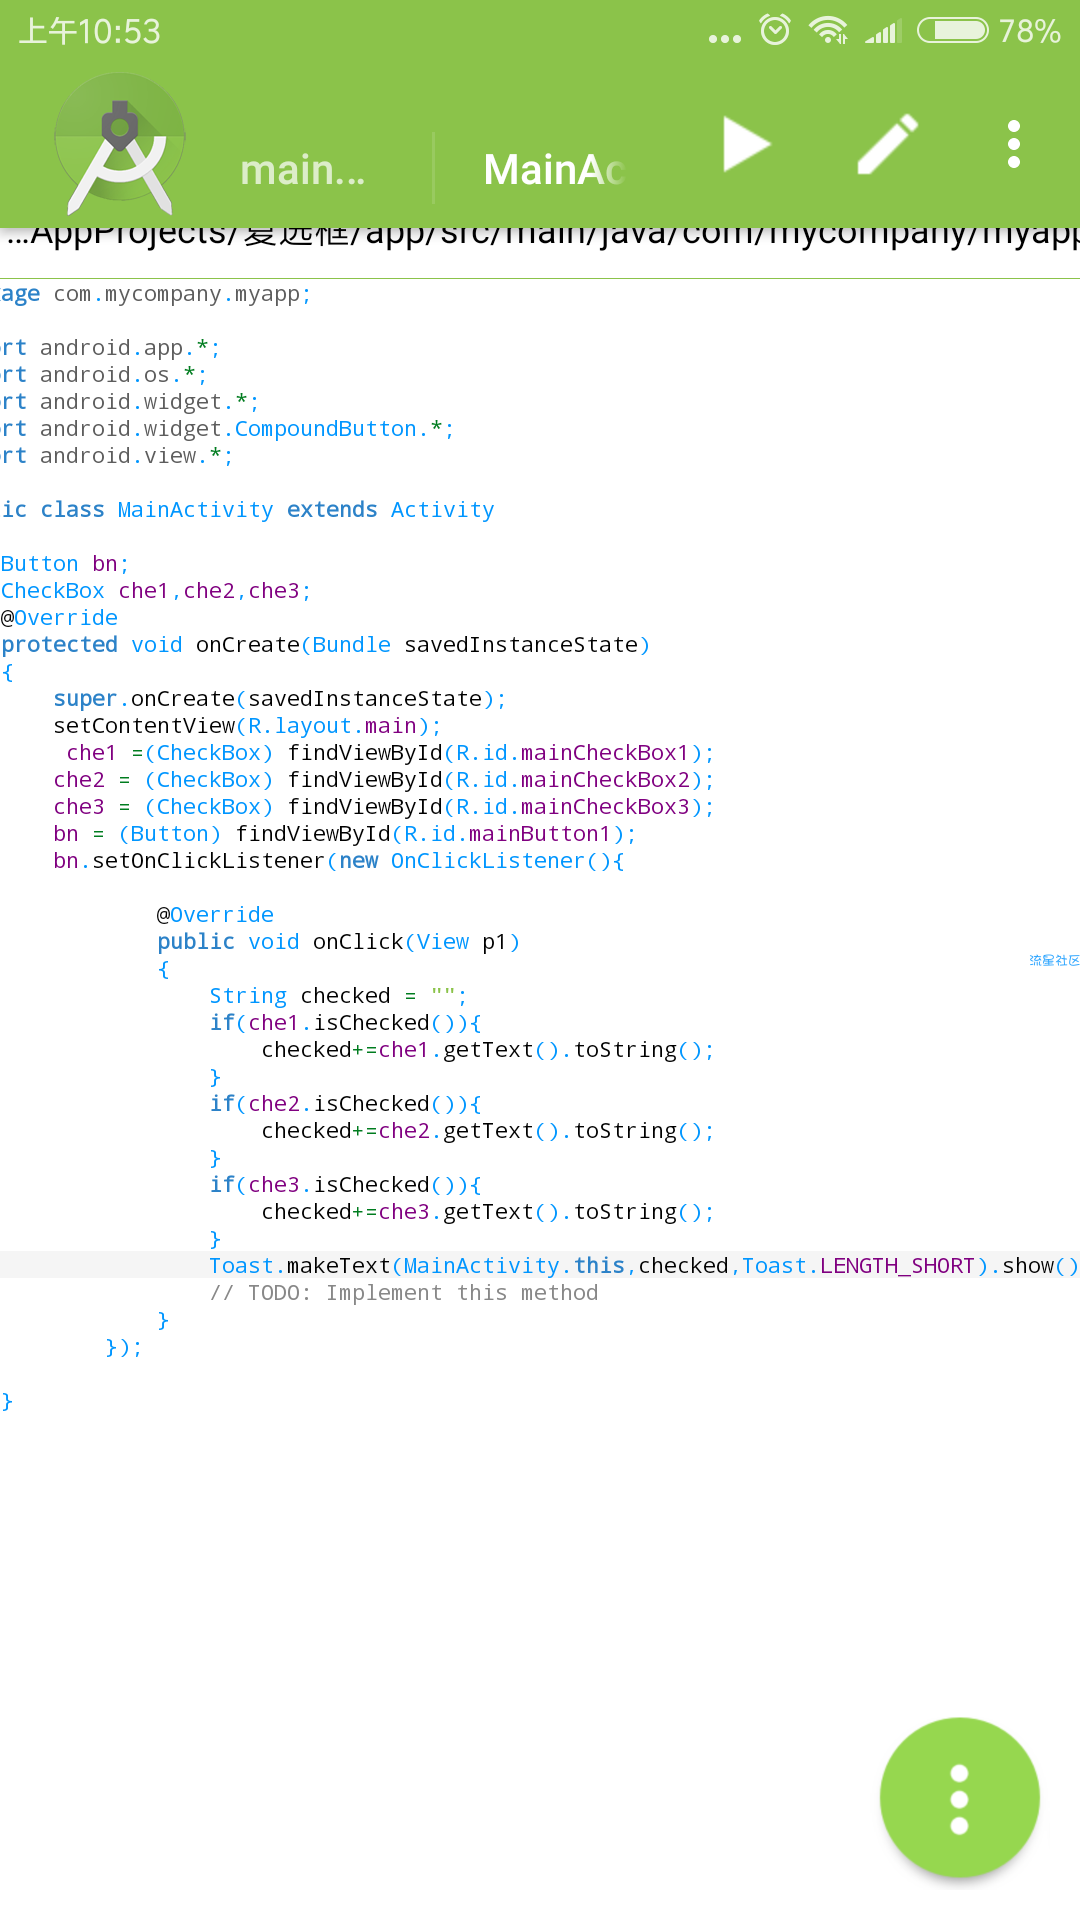Tap the Wi-Fi status icon
Screen dimensions: 1080x1920
[x=828, y=31]
